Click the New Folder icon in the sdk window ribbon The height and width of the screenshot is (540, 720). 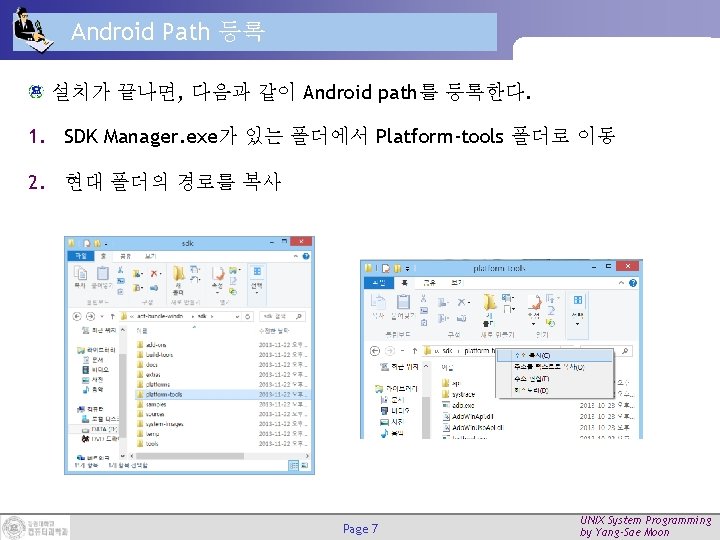pos(178,274)
